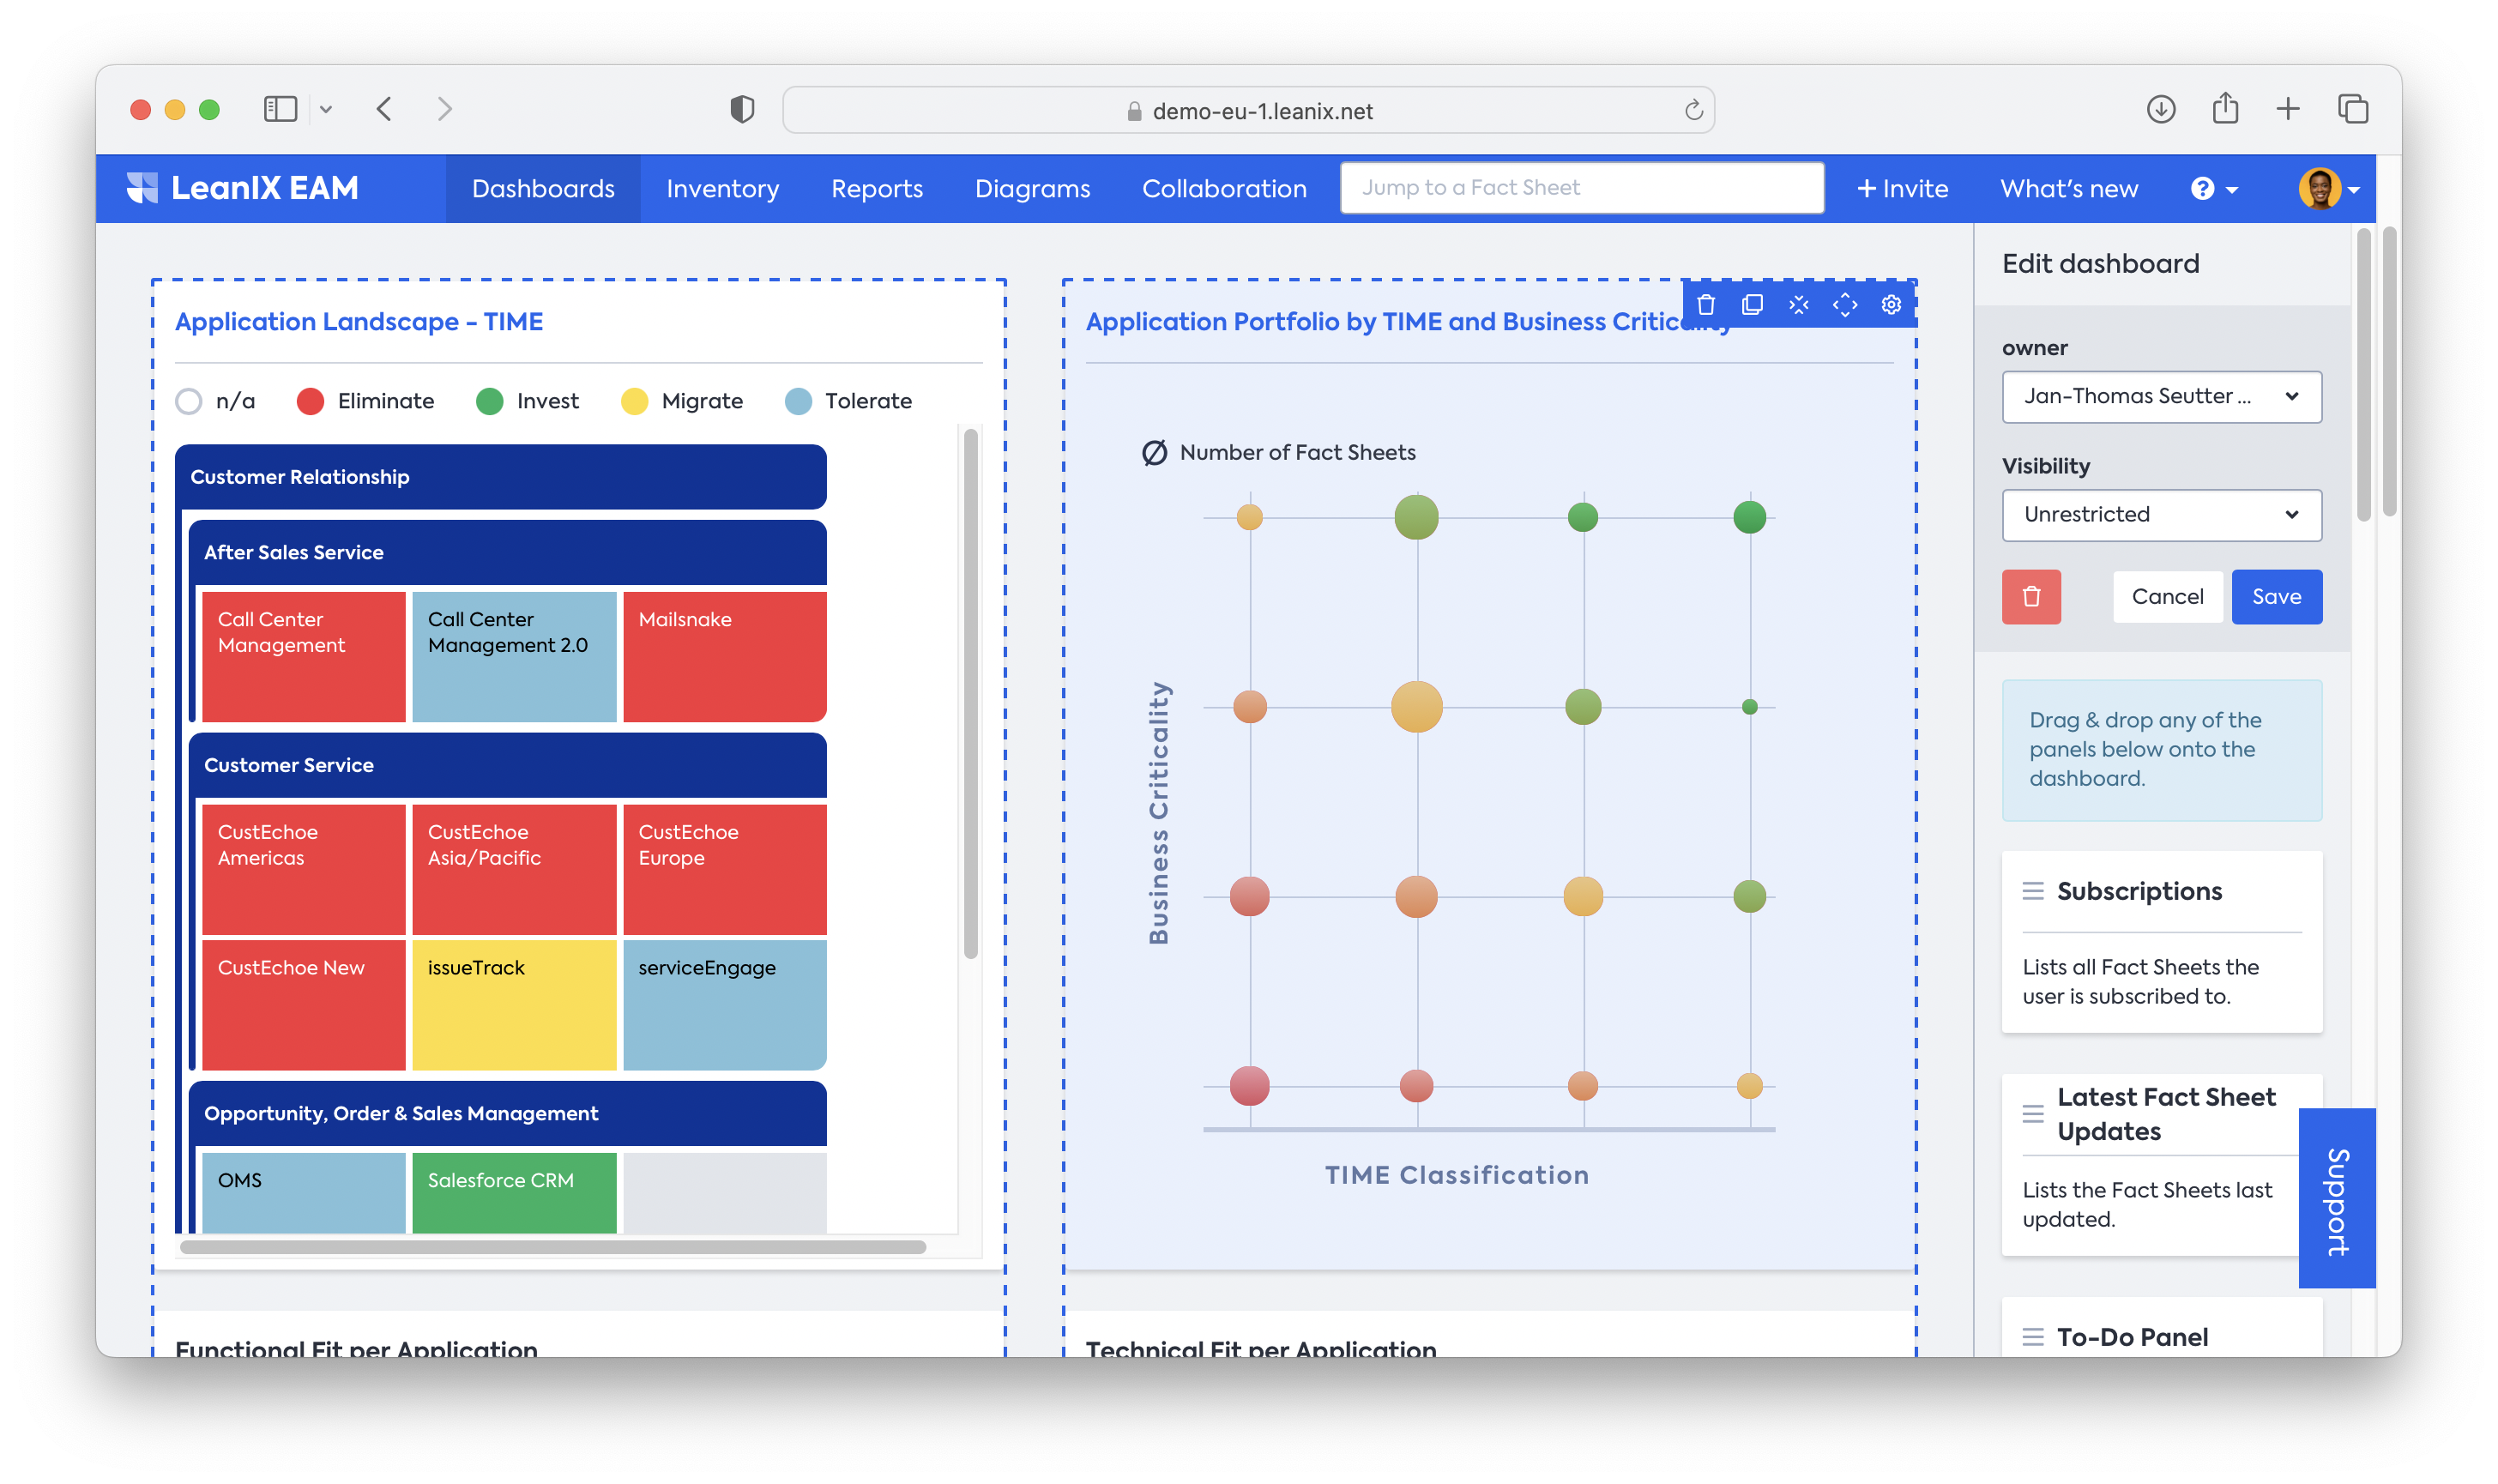
Task: Save the dashboard changes
Action: [x=2276, y=597]
